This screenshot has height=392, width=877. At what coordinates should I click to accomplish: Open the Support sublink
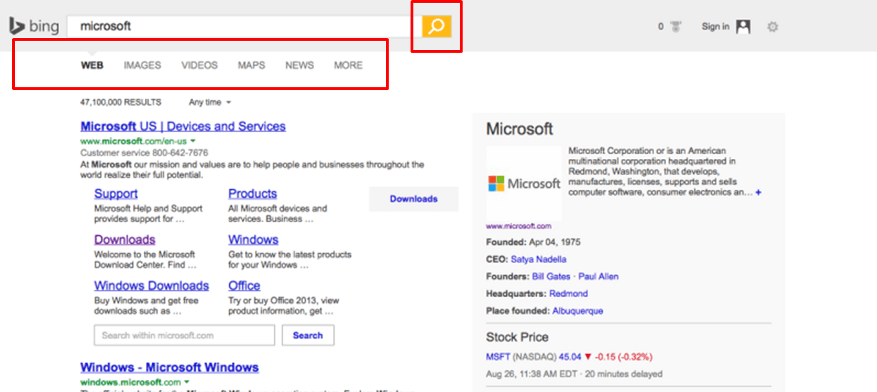coord(116,193)
